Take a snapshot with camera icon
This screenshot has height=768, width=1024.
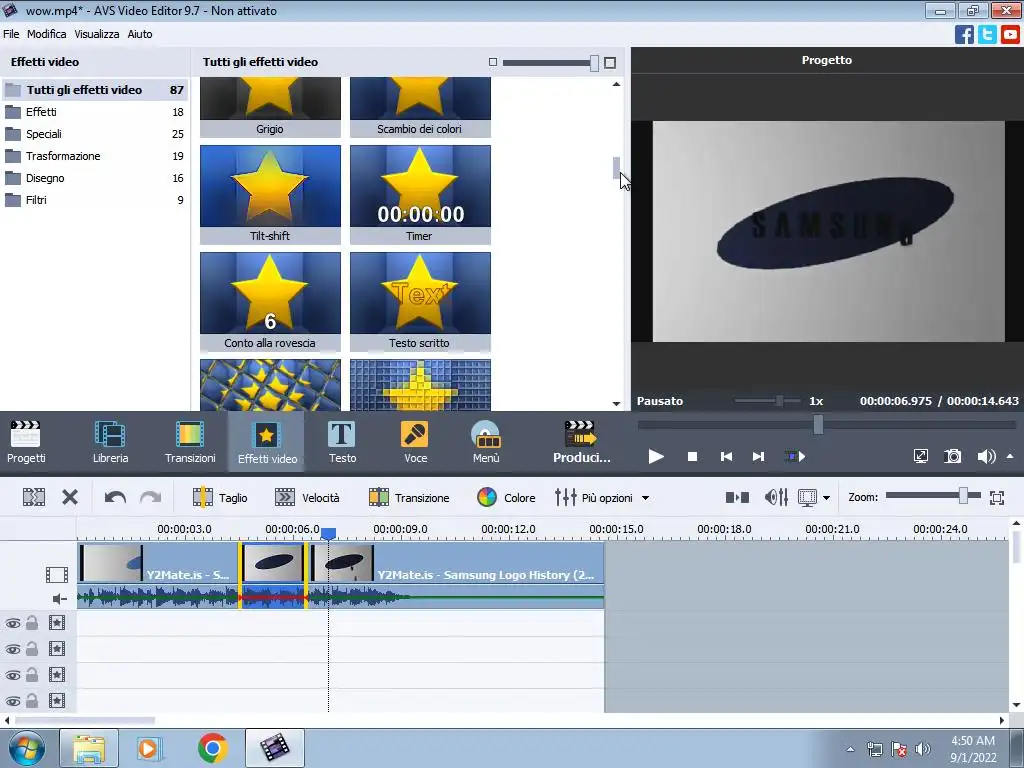(953, 456)
